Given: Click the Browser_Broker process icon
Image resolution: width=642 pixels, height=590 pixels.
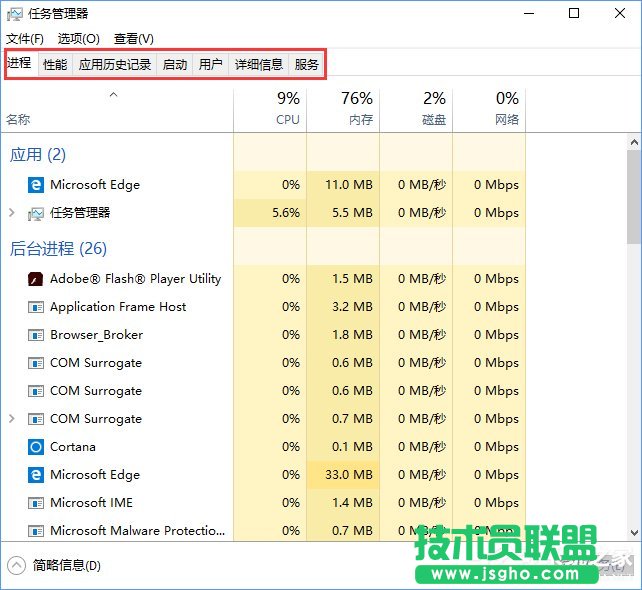Looking at the screenshot, I should pos(36,335).
